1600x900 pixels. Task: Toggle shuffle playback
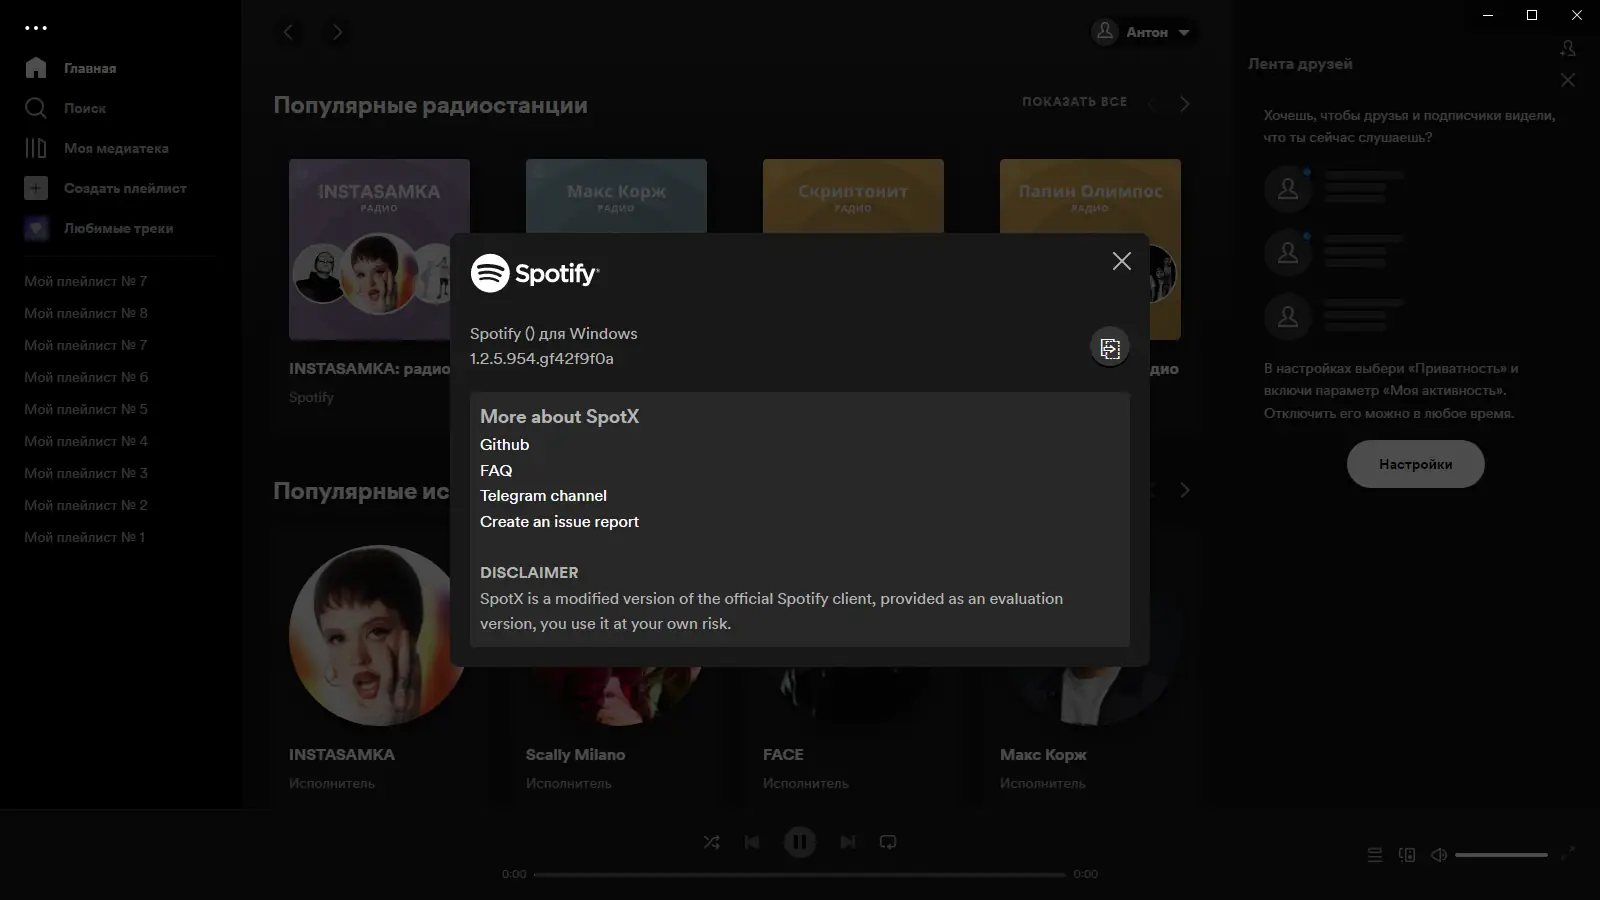click(x=712, y=842)
